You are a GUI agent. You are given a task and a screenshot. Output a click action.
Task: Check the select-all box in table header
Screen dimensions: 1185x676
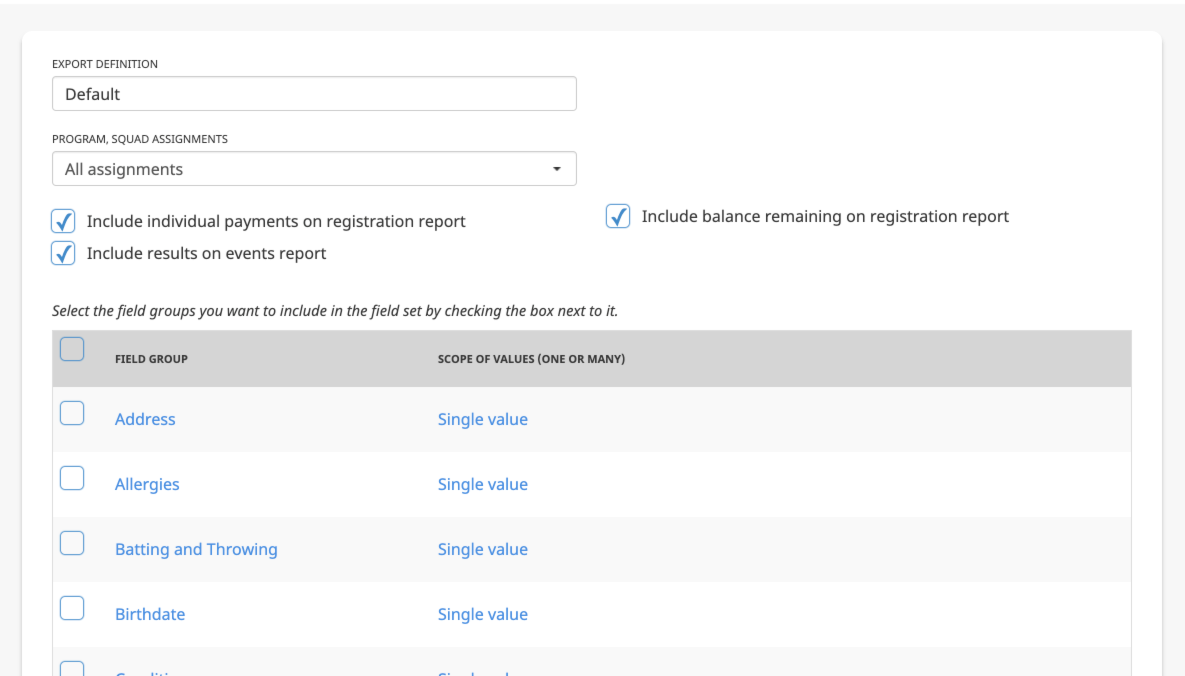point(72,349)
